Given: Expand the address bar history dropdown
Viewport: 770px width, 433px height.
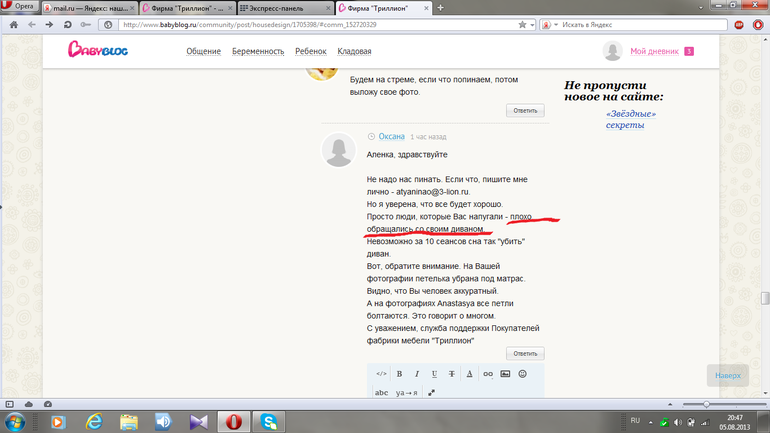Looking at the screenshot, I should tap(532, 25).
